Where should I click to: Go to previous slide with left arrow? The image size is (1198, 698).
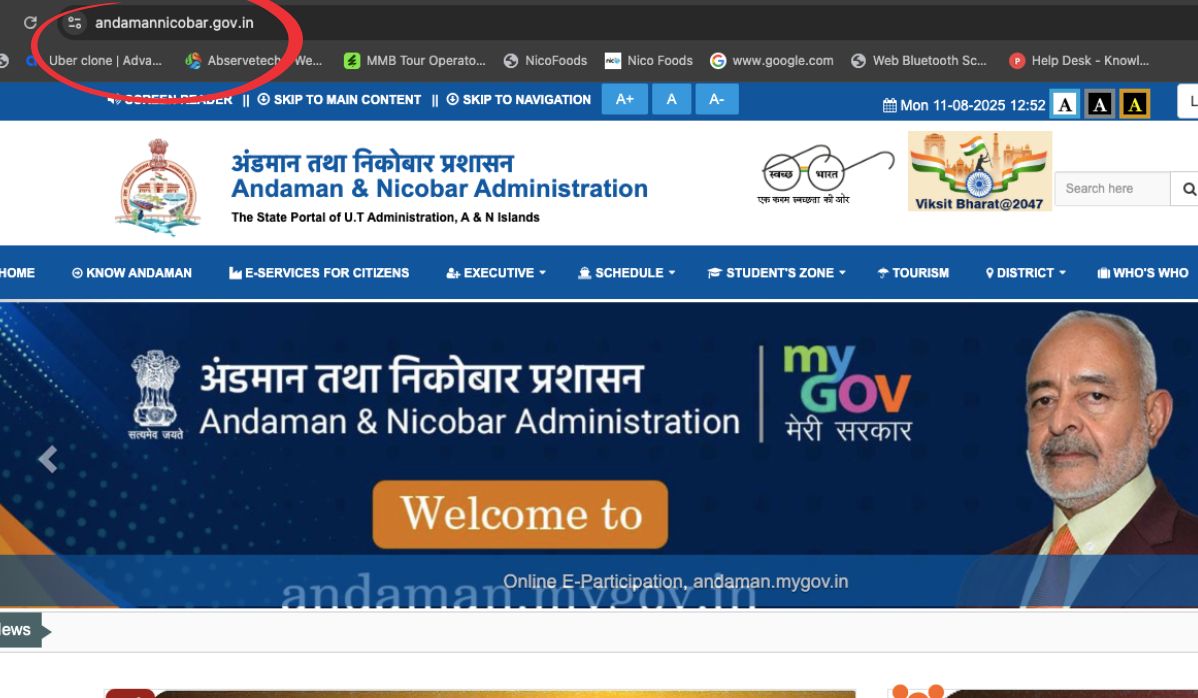(47, 459)
